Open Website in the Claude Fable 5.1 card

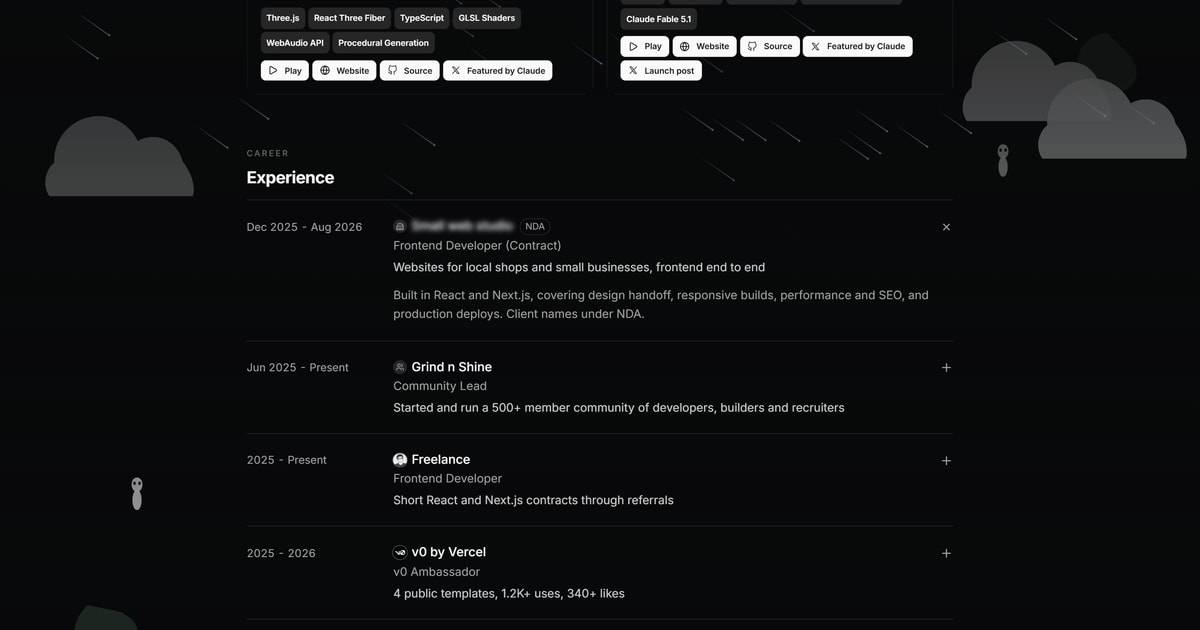click(704, 46)
